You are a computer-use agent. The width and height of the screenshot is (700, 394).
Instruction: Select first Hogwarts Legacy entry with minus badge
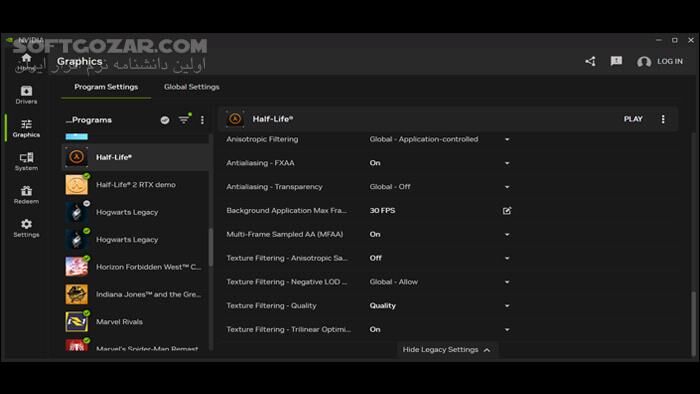(135, 212)
